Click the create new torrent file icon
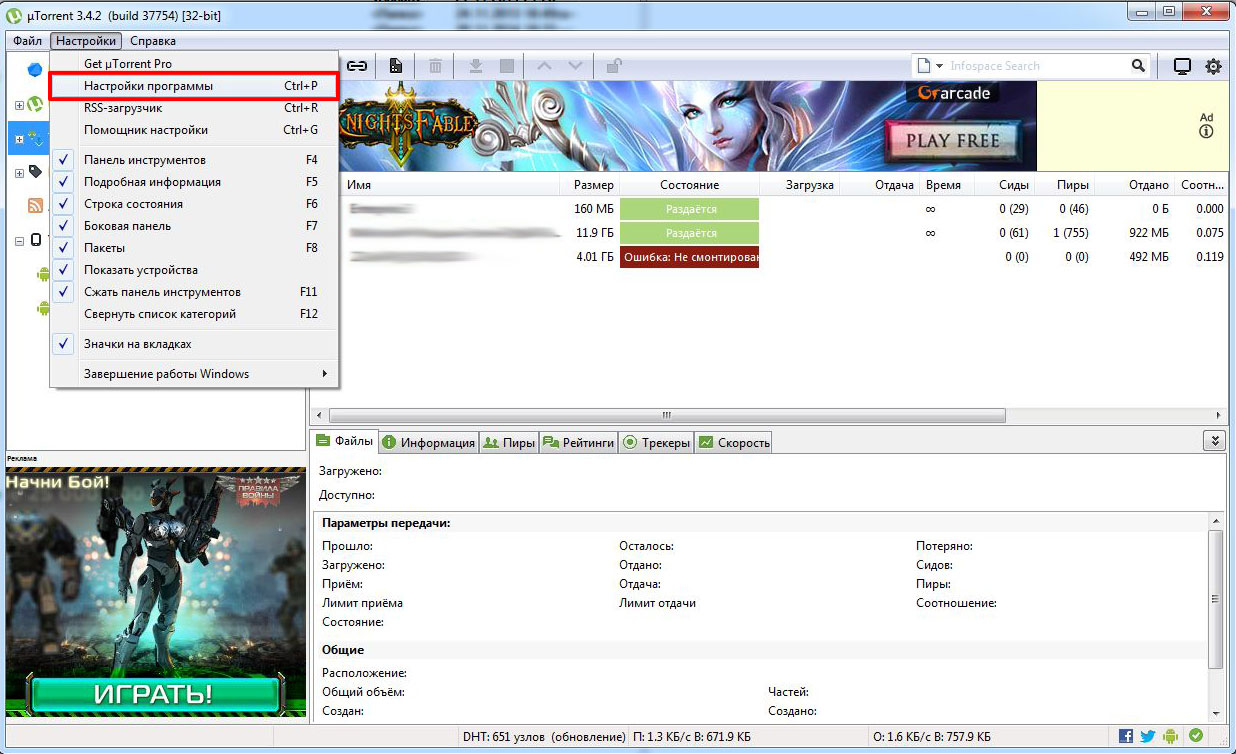This screenshot has height=754, width=1236. [x=396, y=66]
